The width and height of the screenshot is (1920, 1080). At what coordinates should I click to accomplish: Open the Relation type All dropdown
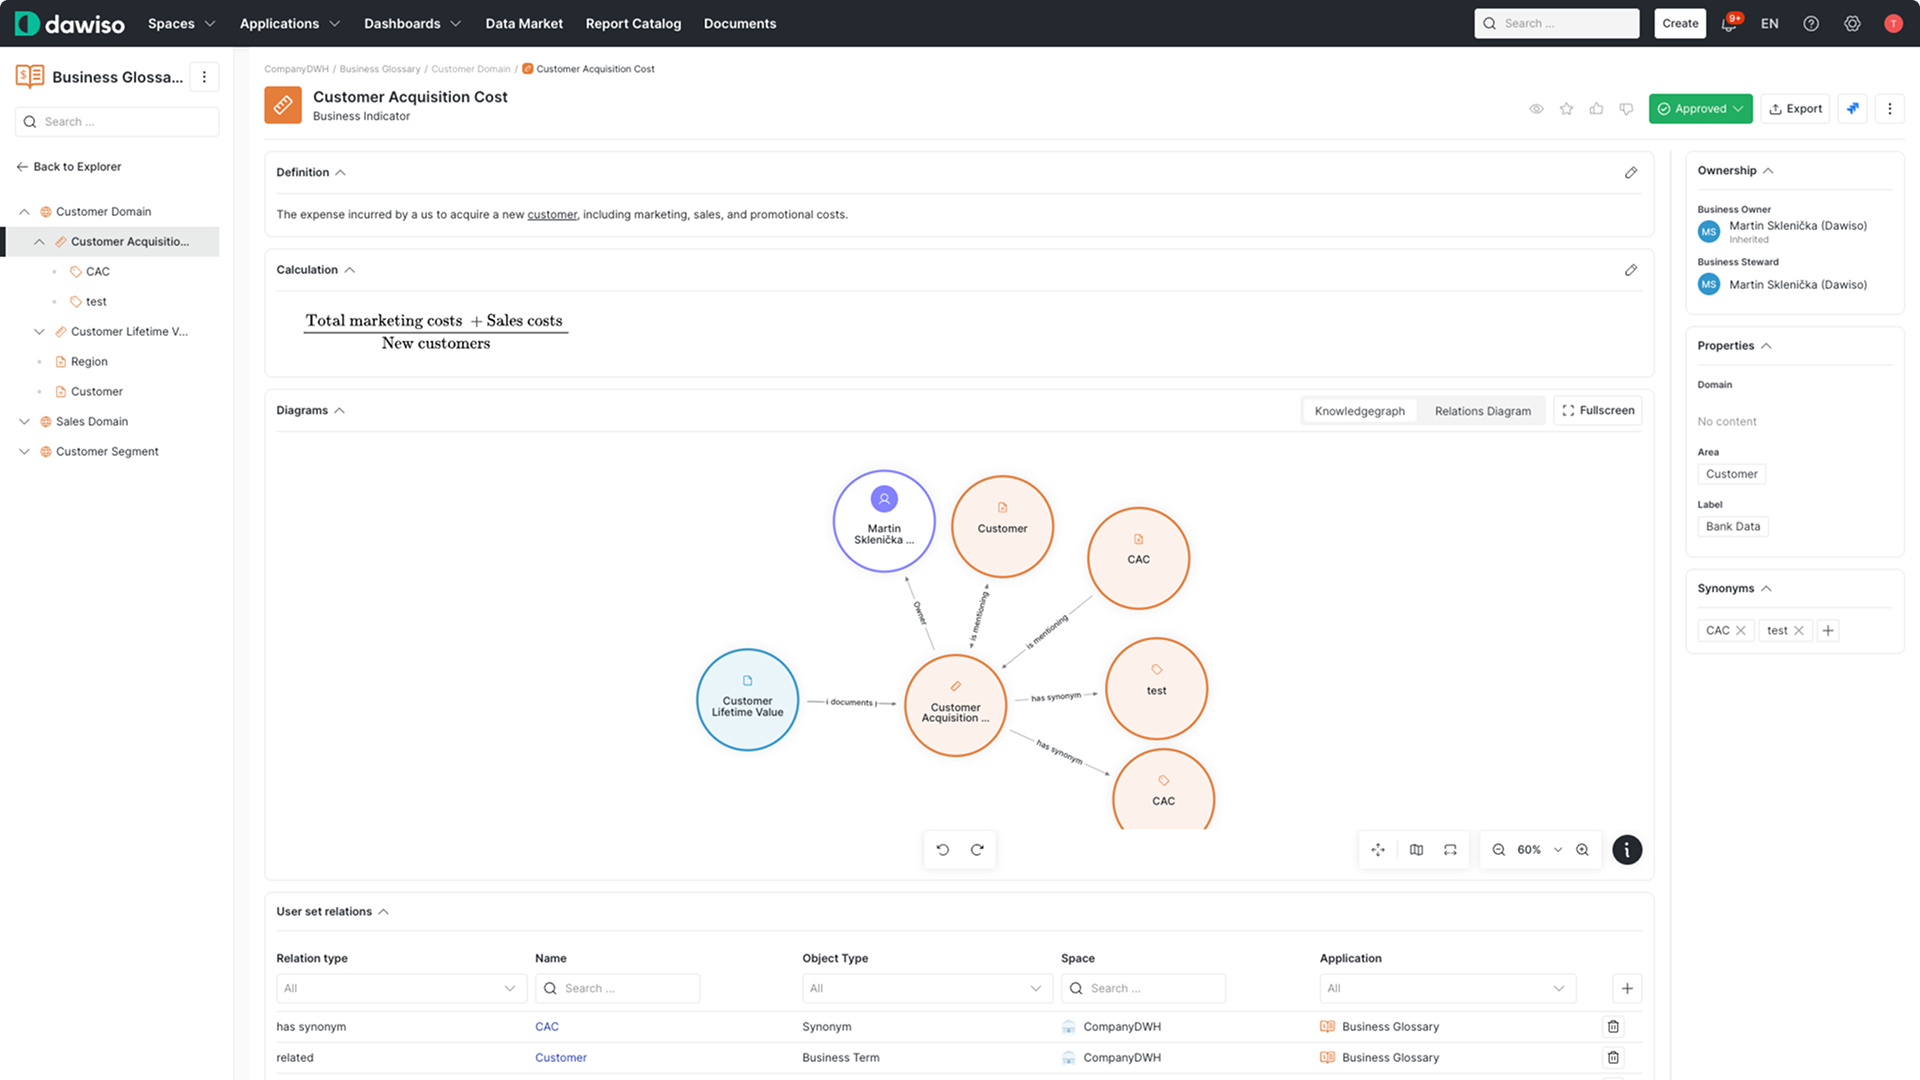click(x=400, y=988)
